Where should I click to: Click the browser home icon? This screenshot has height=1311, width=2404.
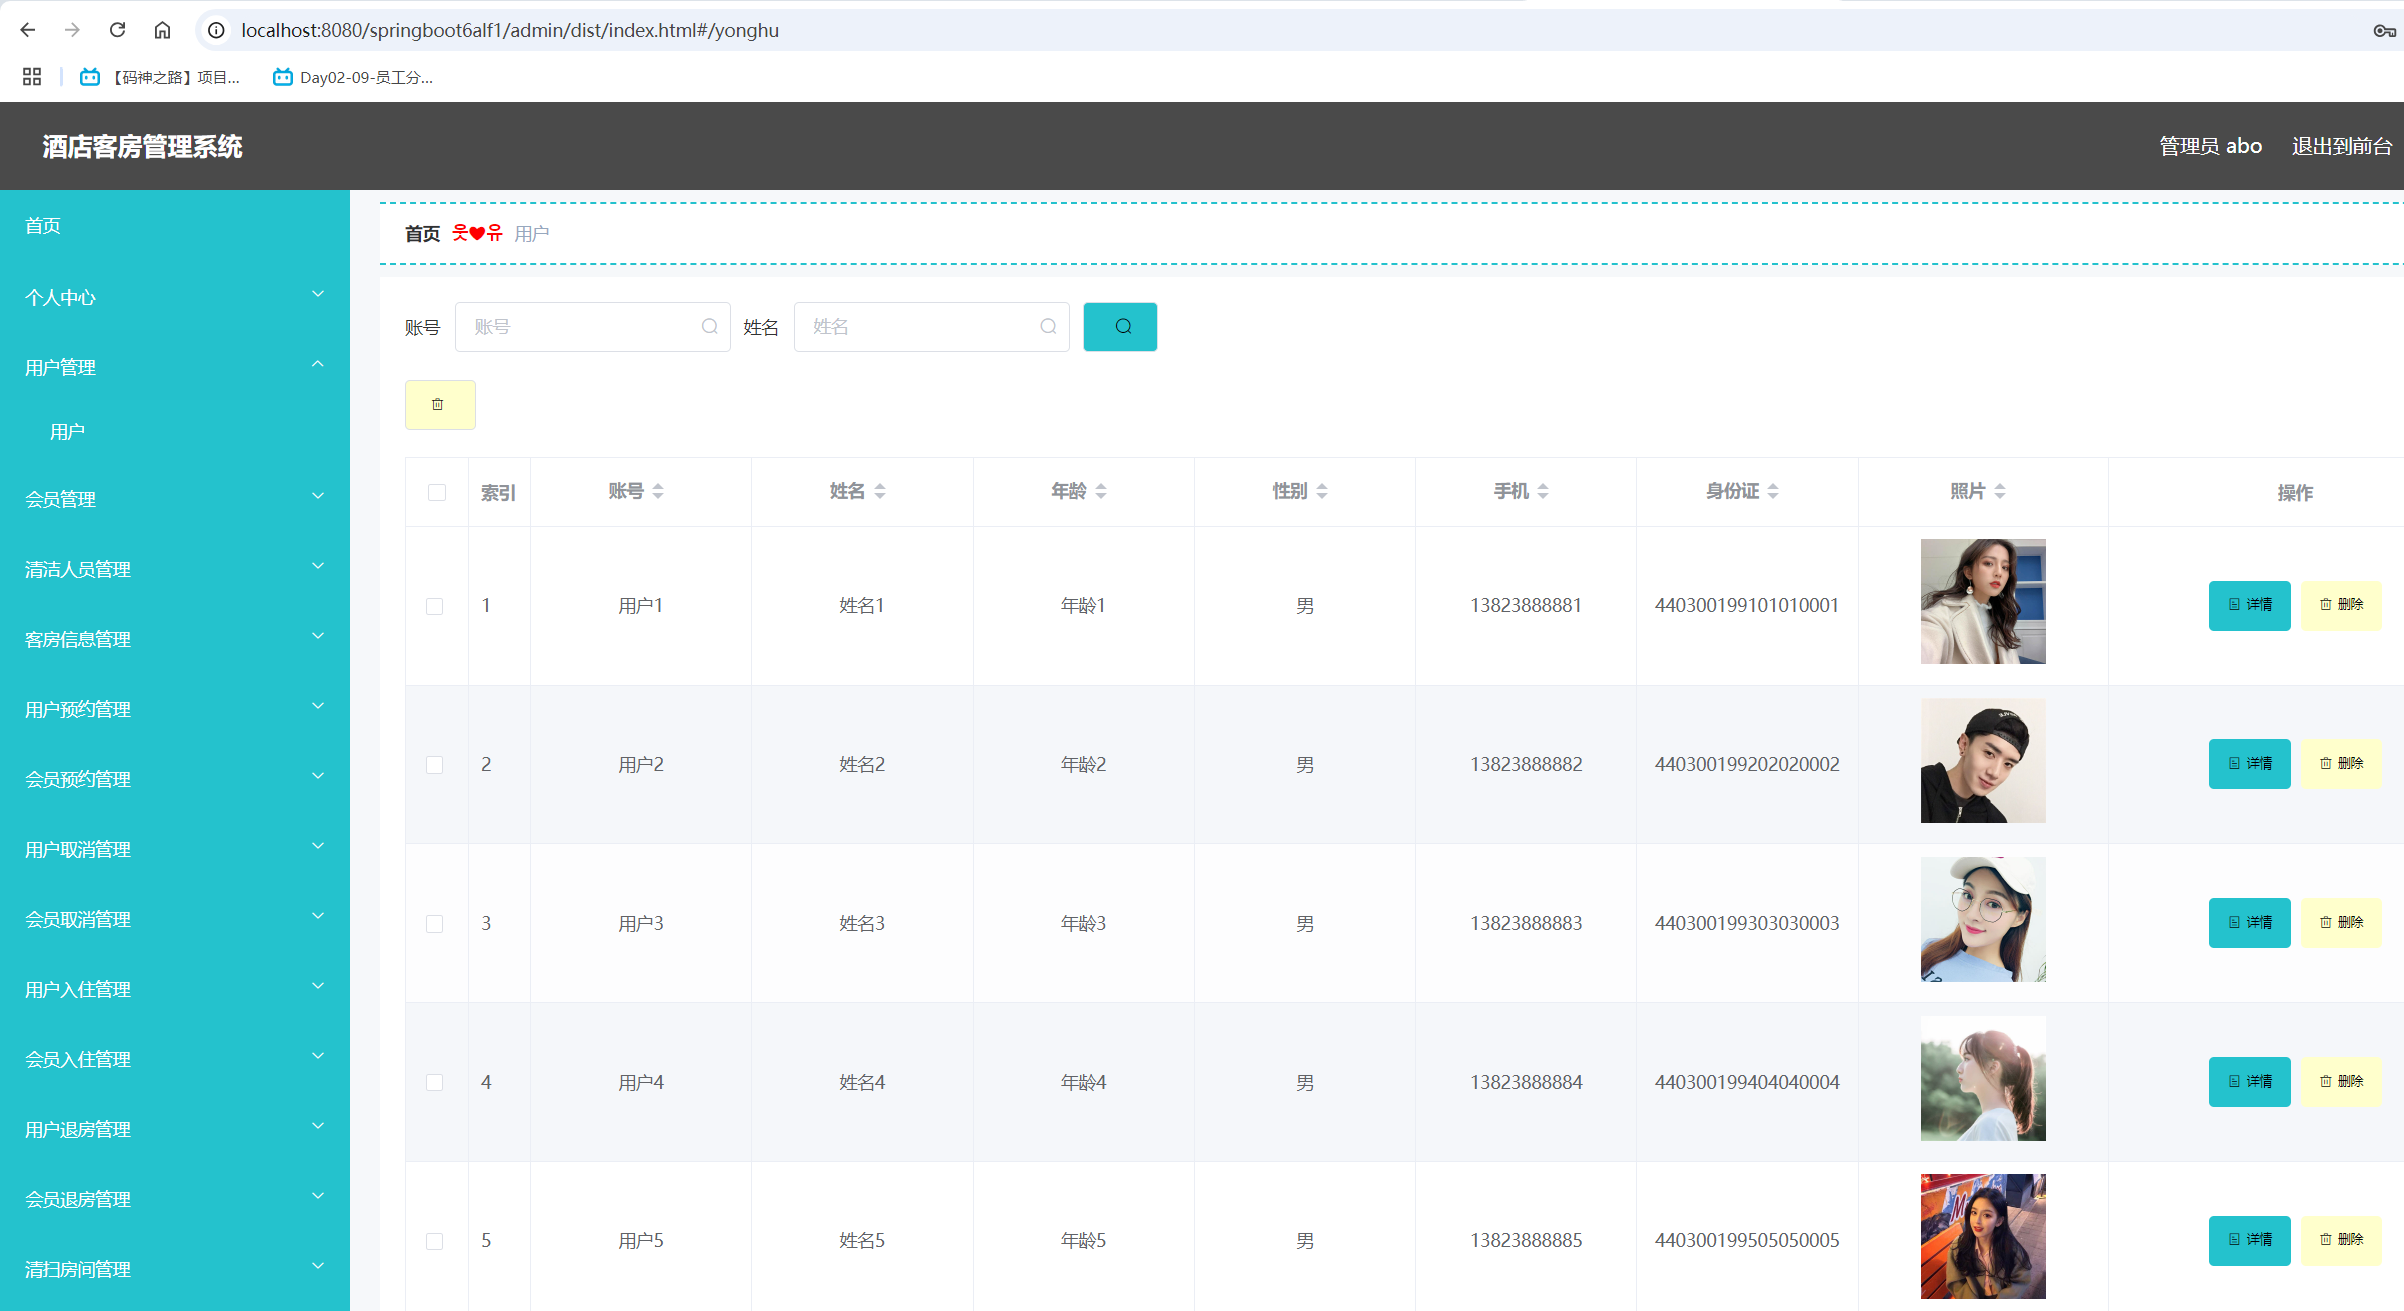pyautogui.click(x=162, y=30)
